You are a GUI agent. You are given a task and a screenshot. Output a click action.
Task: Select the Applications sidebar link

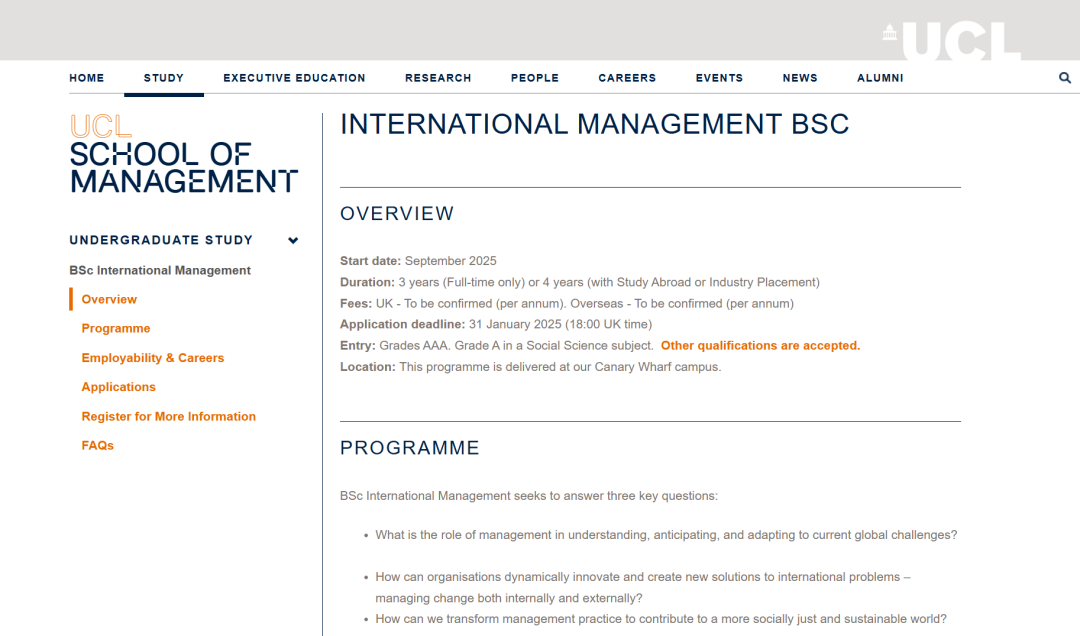(118, 387)
